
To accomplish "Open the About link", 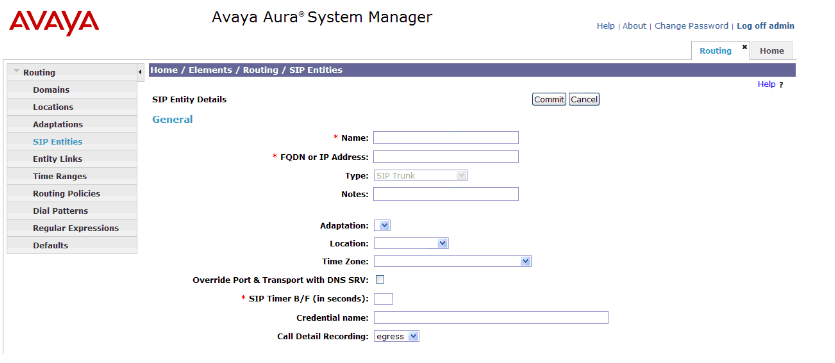I will coord(634,26).
